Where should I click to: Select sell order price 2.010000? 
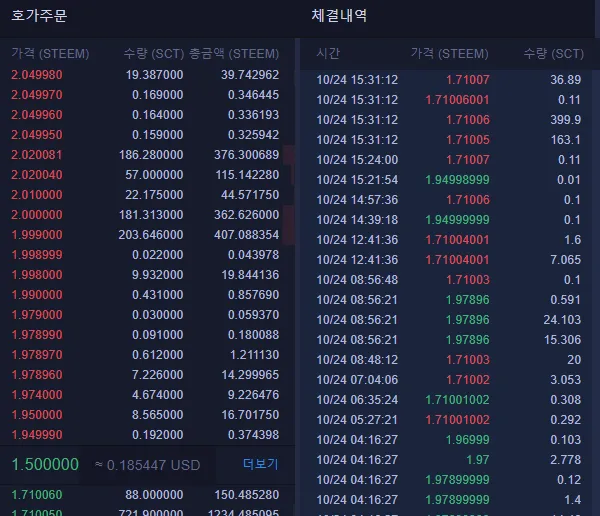tap(37, 194)
